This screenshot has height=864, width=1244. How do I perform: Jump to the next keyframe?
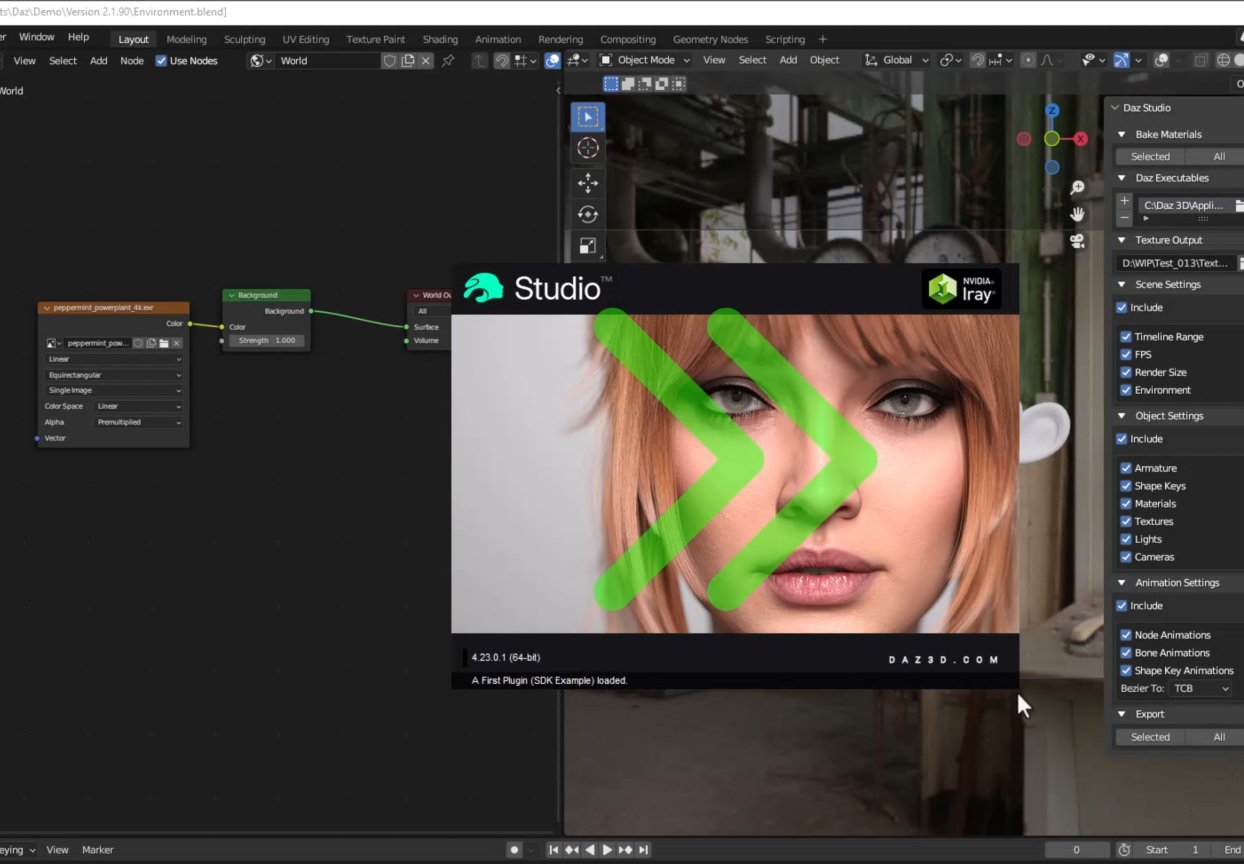625,850
